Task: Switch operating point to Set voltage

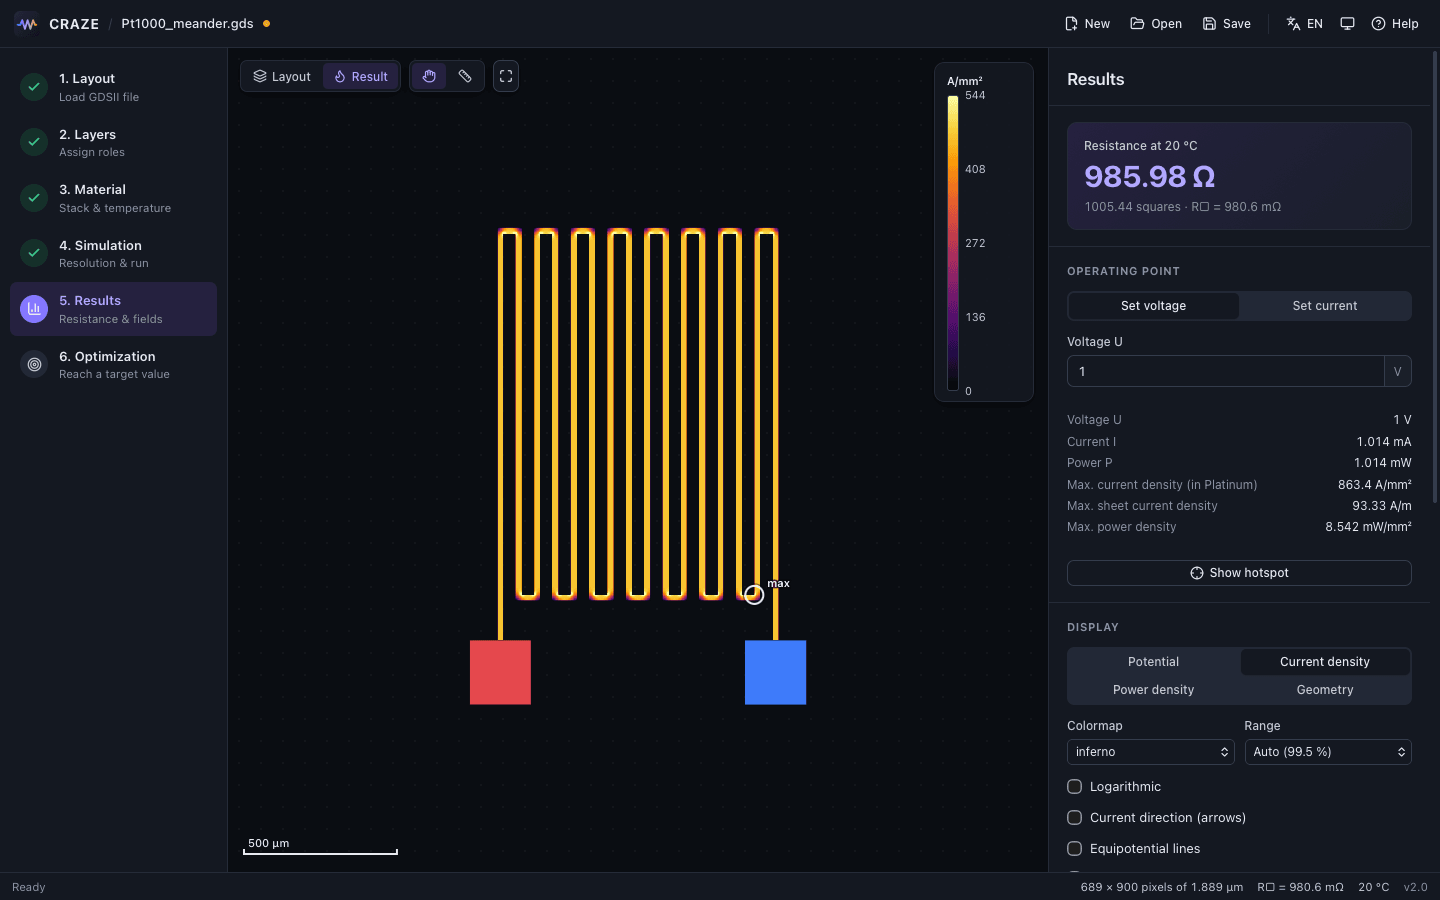Action: pyautogui.click(x=1153, y=306)
